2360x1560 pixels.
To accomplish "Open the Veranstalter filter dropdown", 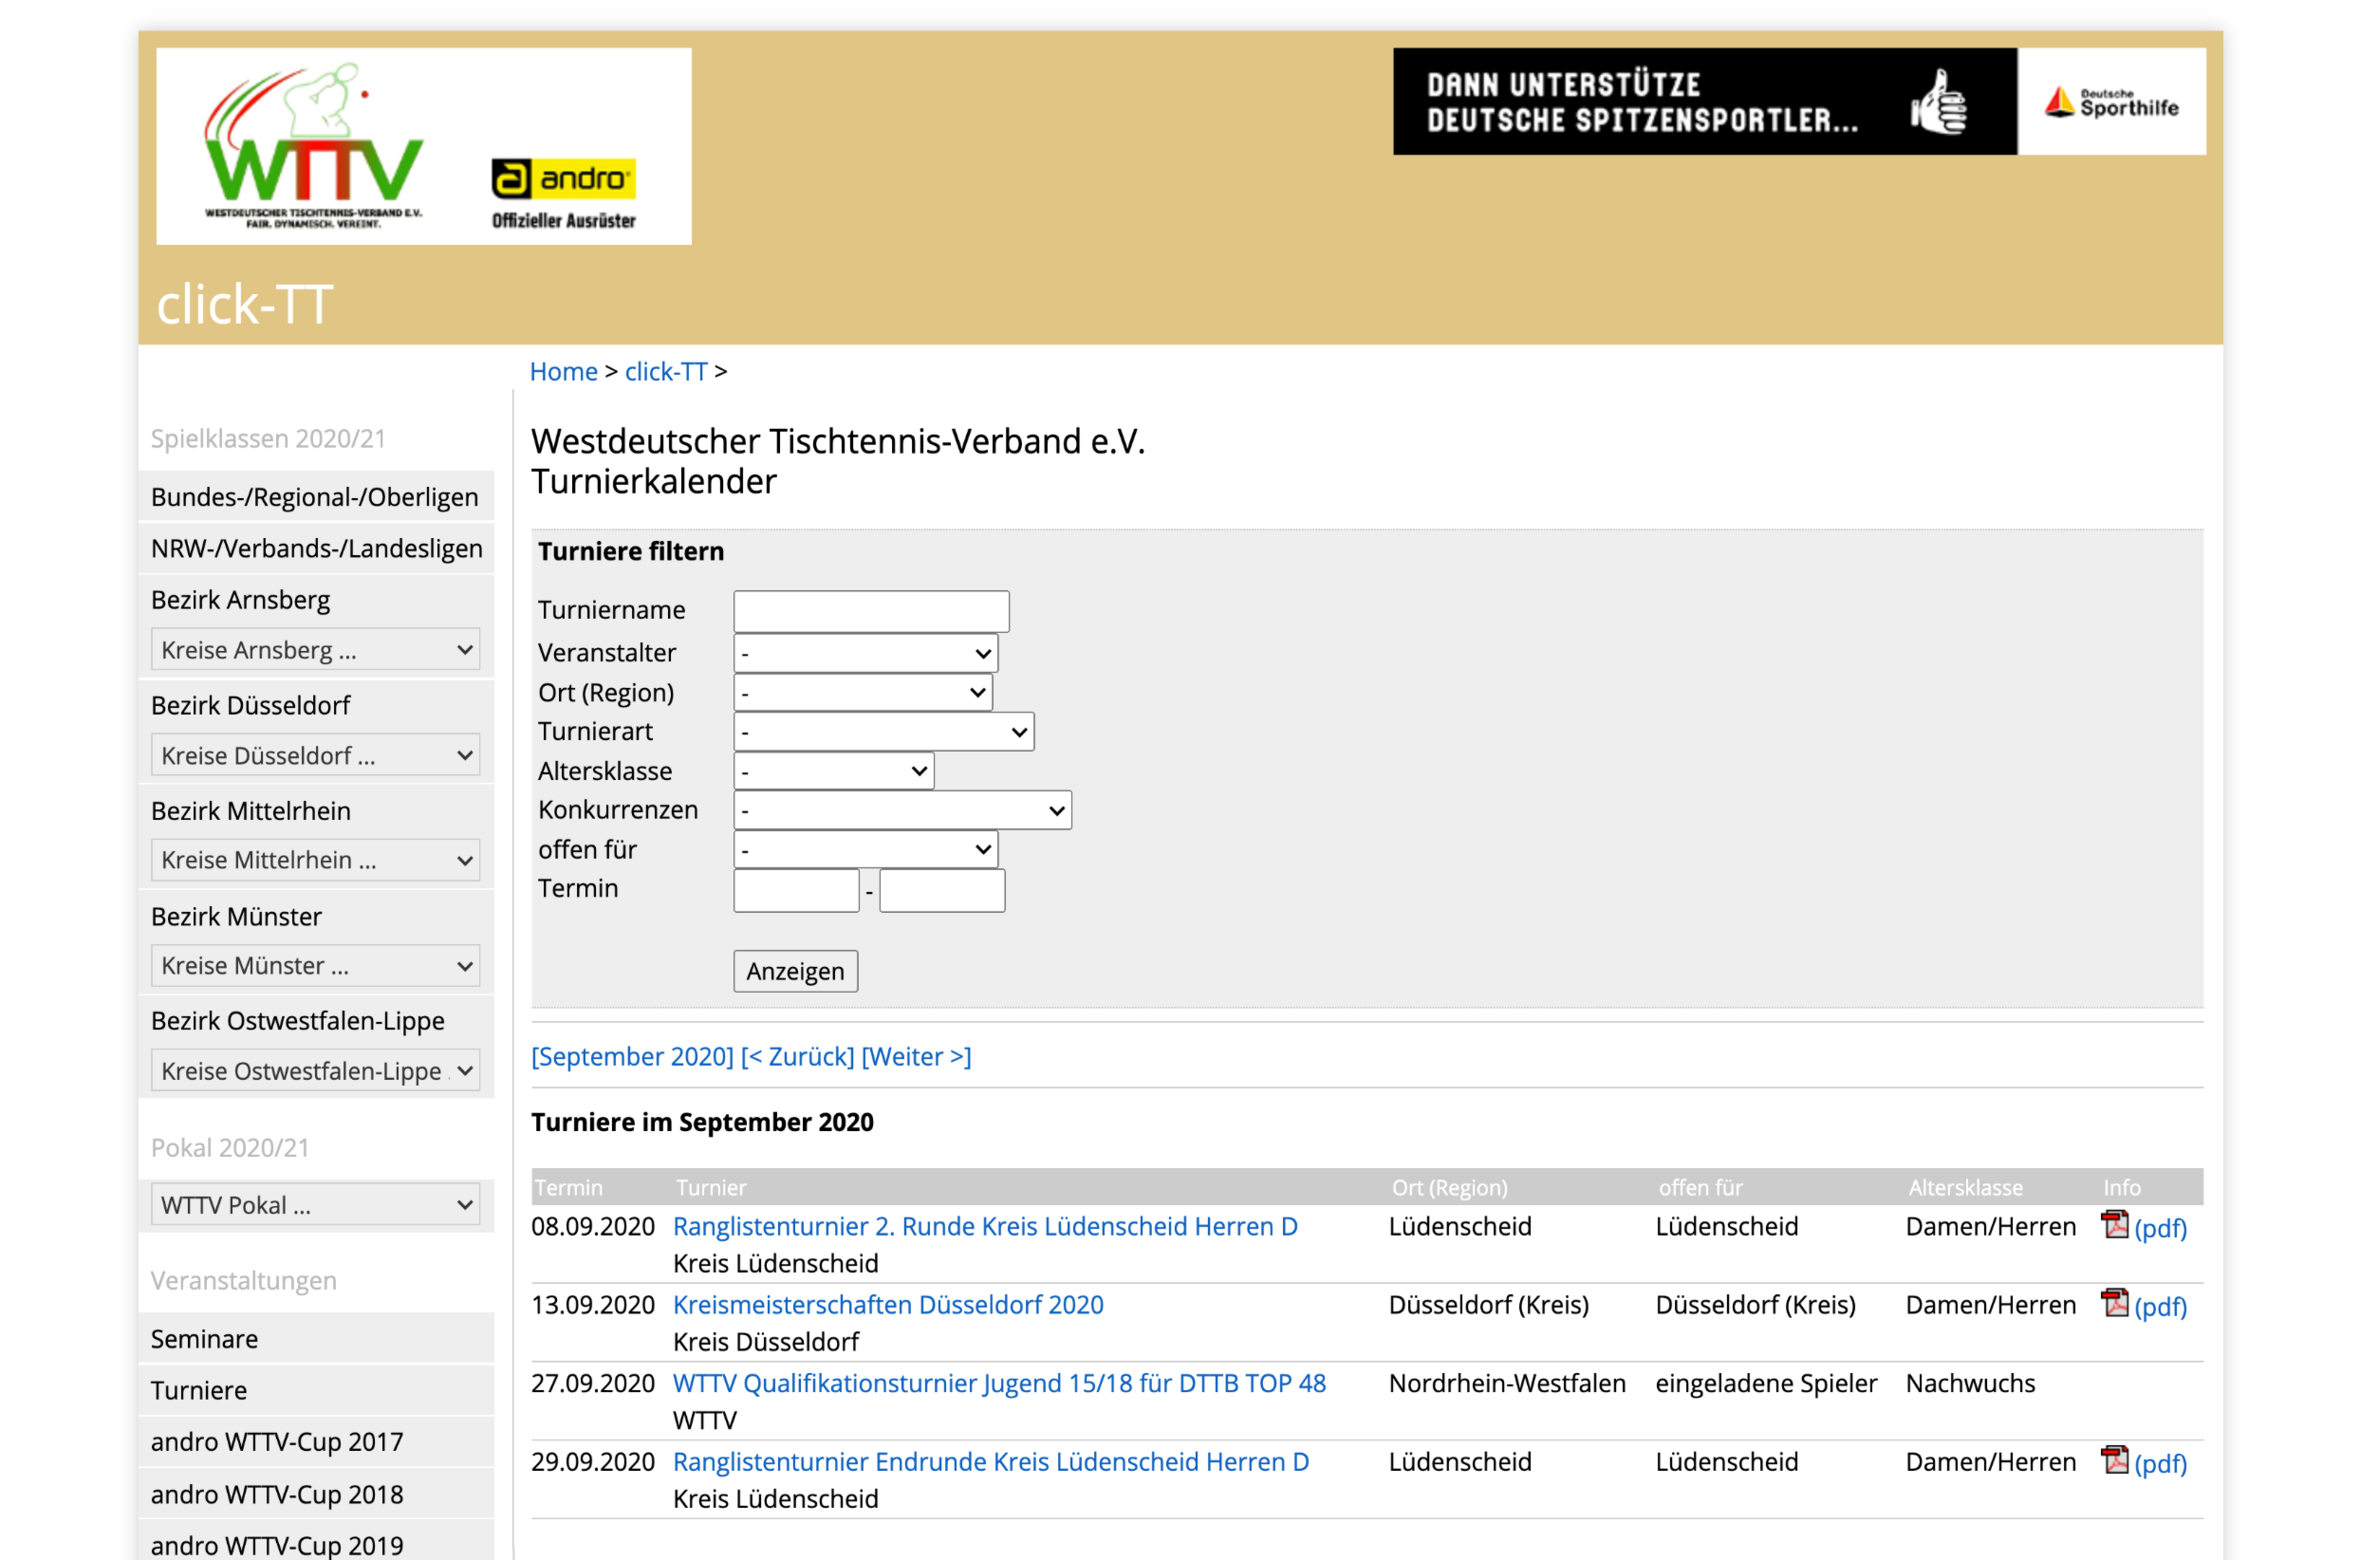I will tap(866, 653).
